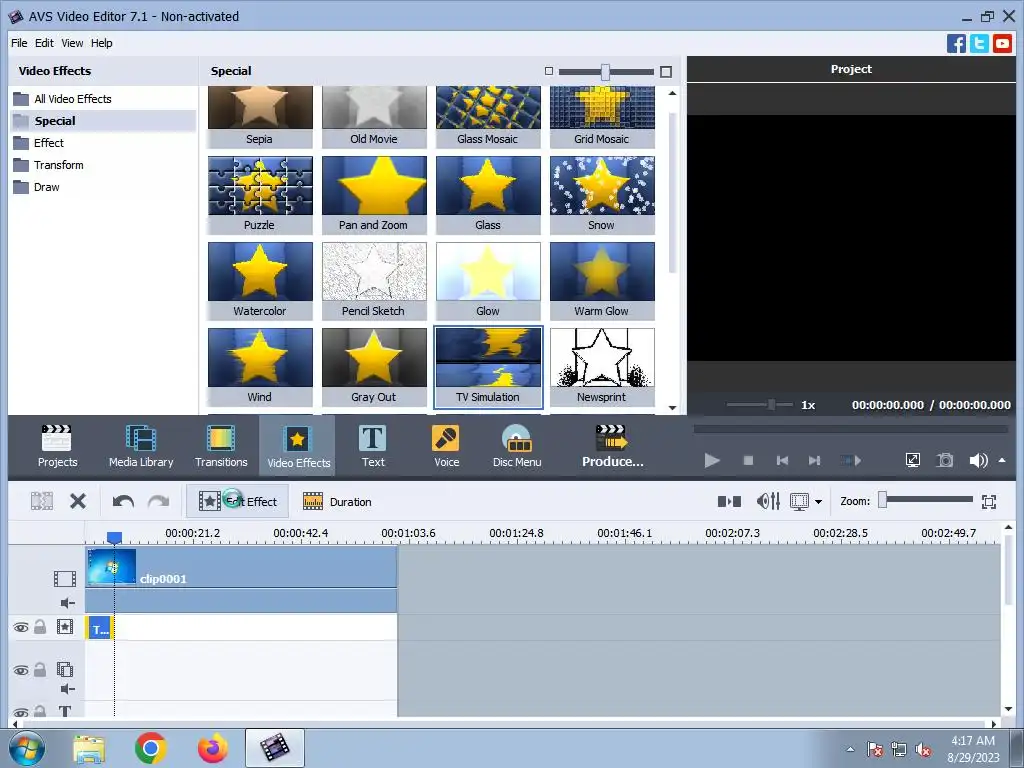The height and width of the screenshot is (768, 1024).
Task: Select the Newsprint effect
Action: click(x=601, y=367)
